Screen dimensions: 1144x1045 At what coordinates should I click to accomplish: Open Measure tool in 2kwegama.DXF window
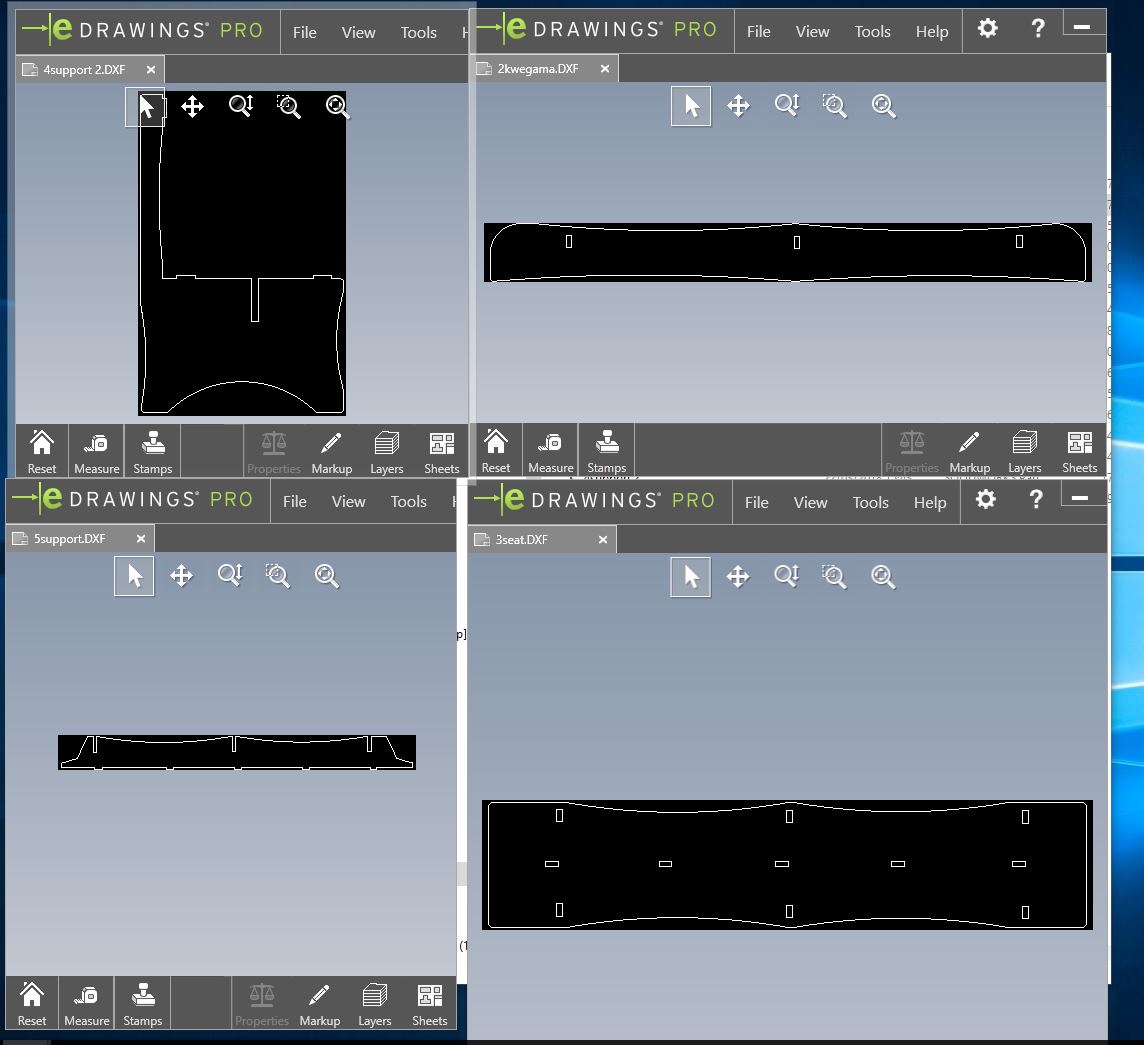550,451
